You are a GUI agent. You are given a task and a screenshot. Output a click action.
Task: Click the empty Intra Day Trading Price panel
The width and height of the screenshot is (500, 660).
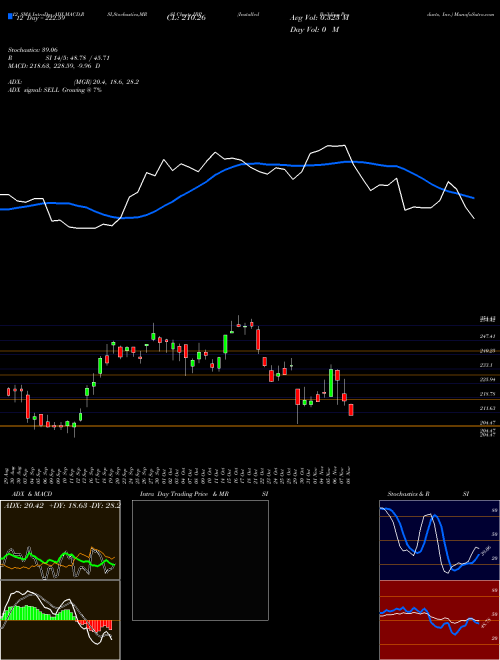pyautogui.click(x=200, y=560)
